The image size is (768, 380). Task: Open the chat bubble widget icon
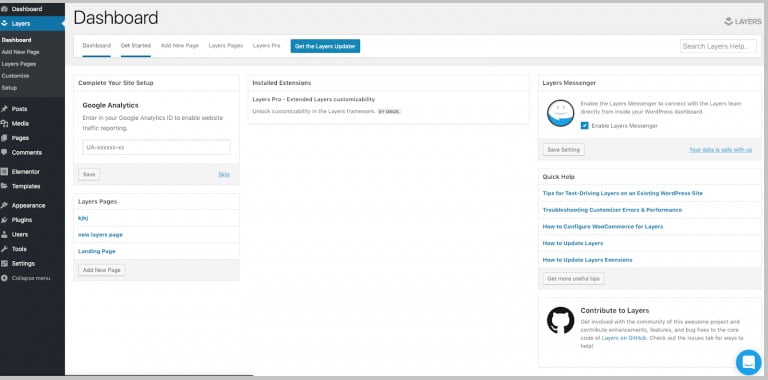click(748, 362)
